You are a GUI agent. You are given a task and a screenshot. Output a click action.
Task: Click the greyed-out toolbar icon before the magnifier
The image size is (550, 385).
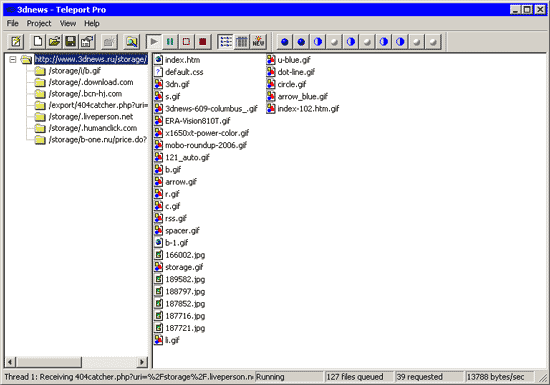pyautogui.click(x=109, y=42)
